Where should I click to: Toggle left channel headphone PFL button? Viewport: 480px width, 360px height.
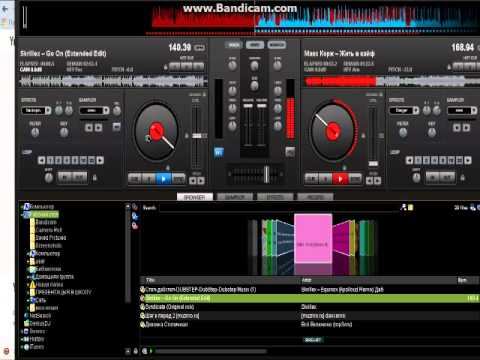[218, 152]
